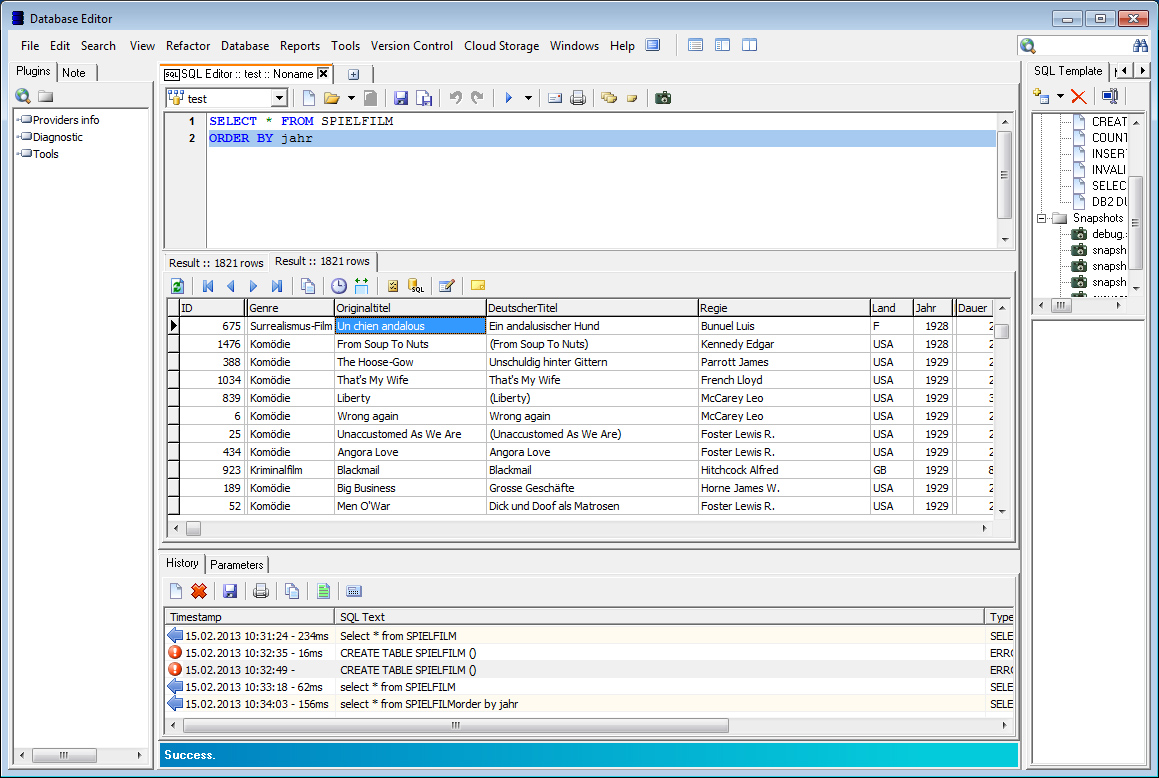
Task: Open the Refactor menu
Action: 188,46
